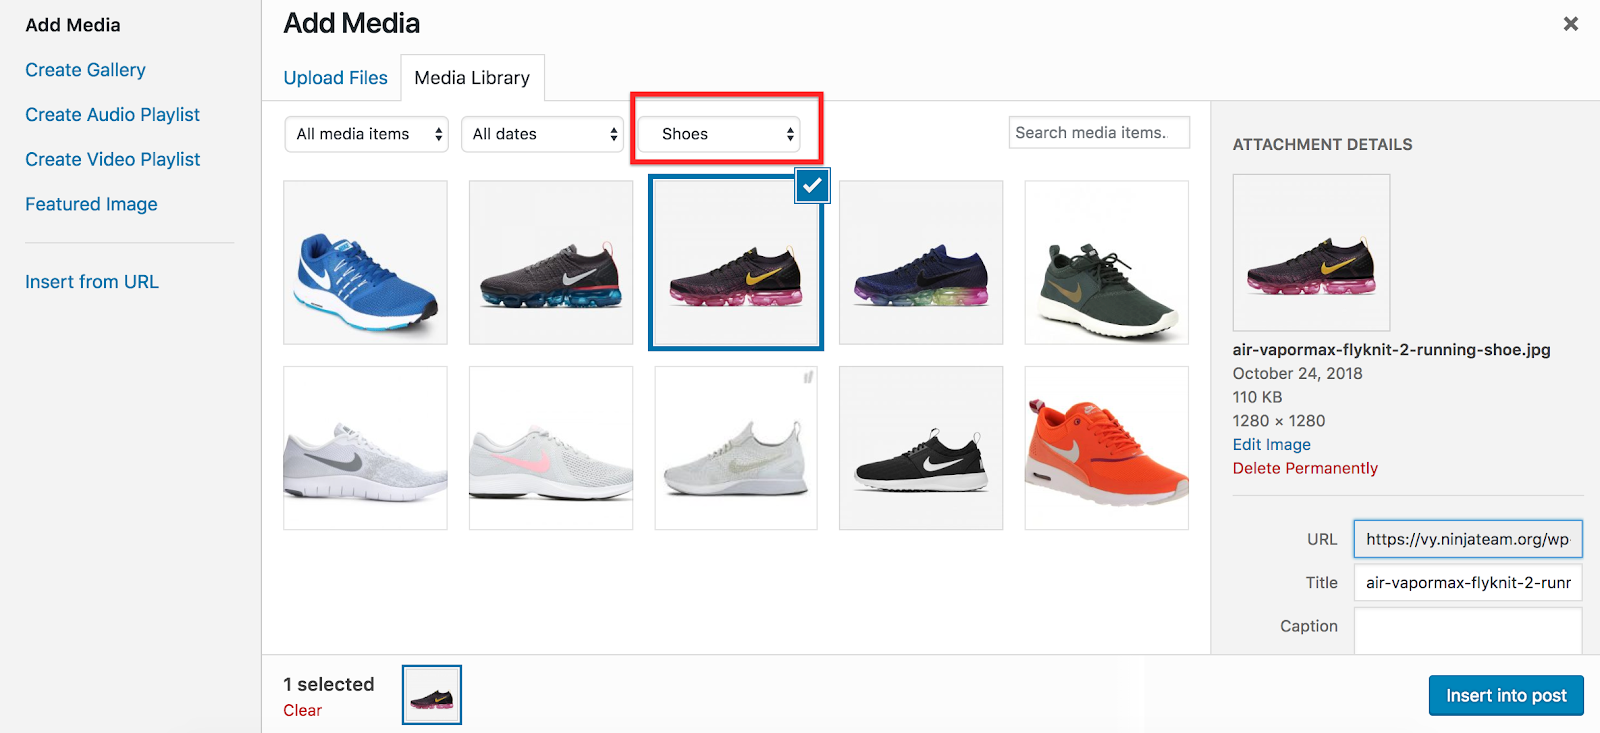This screenshot has width=1600, height=733.
Task: Clear the current selection
Action: 302,711
